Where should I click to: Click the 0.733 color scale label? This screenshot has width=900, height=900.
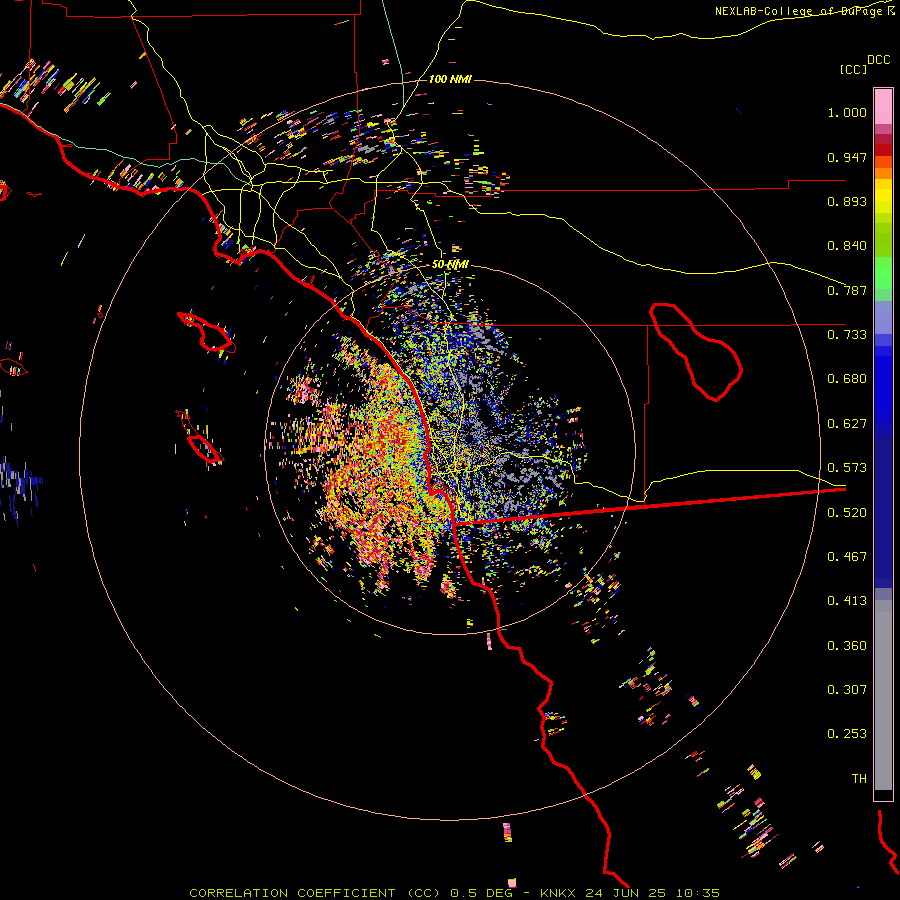coord(847,335)
